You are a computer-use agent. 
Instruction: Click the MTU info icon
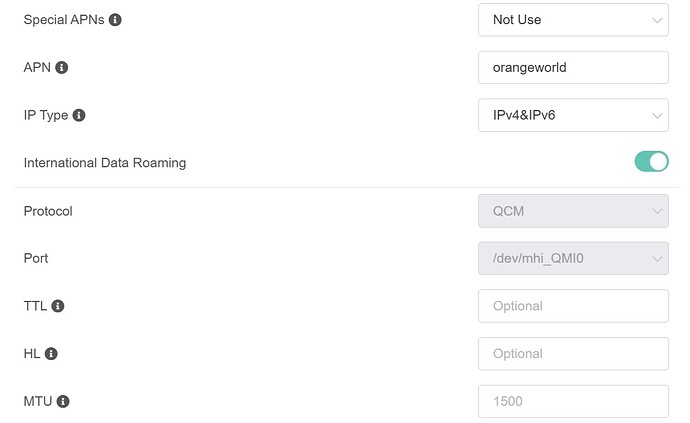pos(63,401)
